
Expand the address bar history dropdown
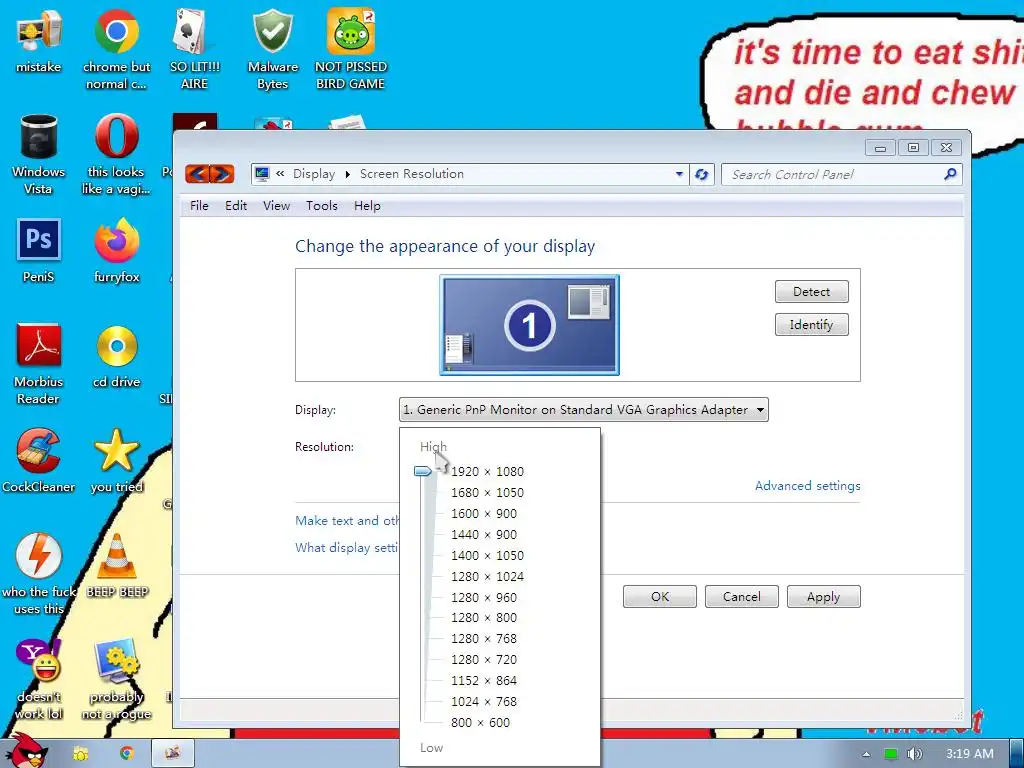(679, 174)
